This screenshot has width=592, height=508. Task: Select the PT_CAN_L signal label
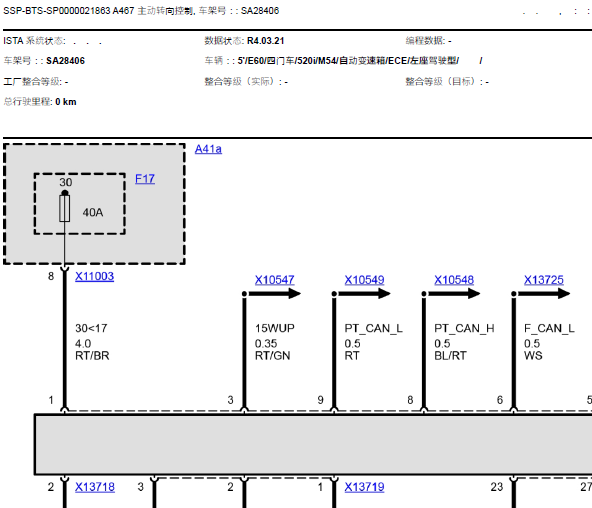point(373,328)
